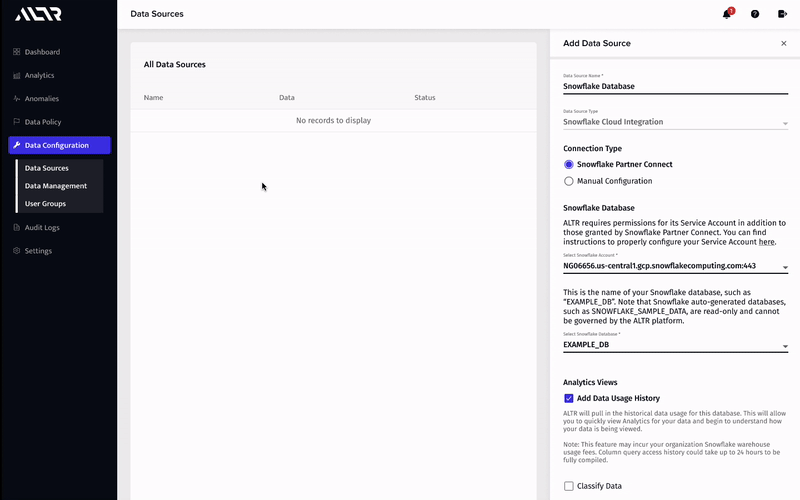
Task: Open the Select Snowflake Database dropdown
Action: (676, 345)
